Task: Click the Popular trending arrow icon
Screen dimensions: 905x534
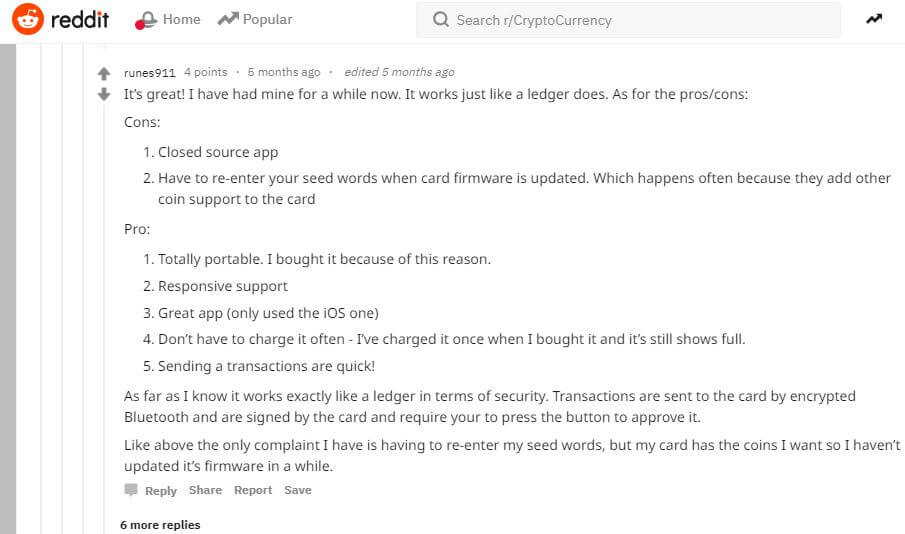Action: pyautogui.click(x=227, y=19)
